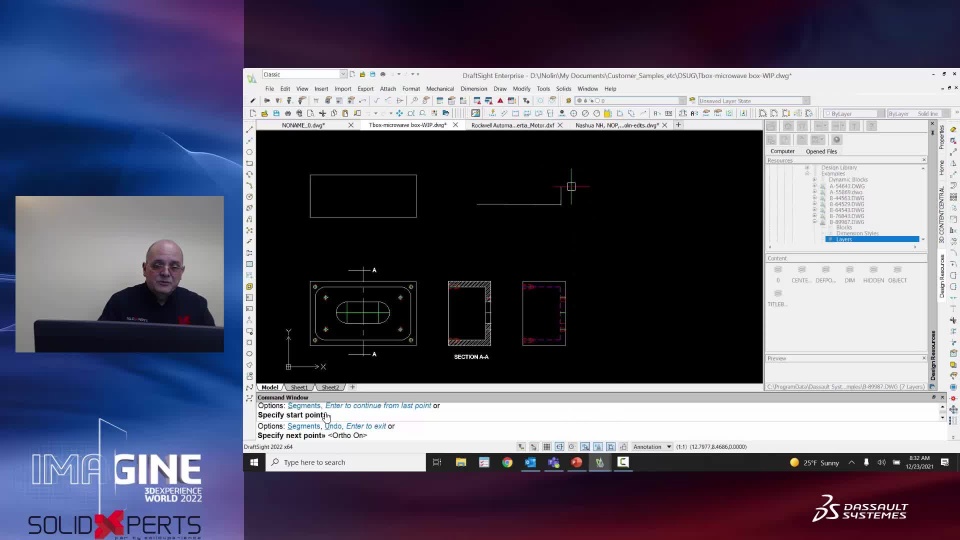Select the DIM layer item in Content panel
This screenshot has width=960, height=540.
coord(849,274)
